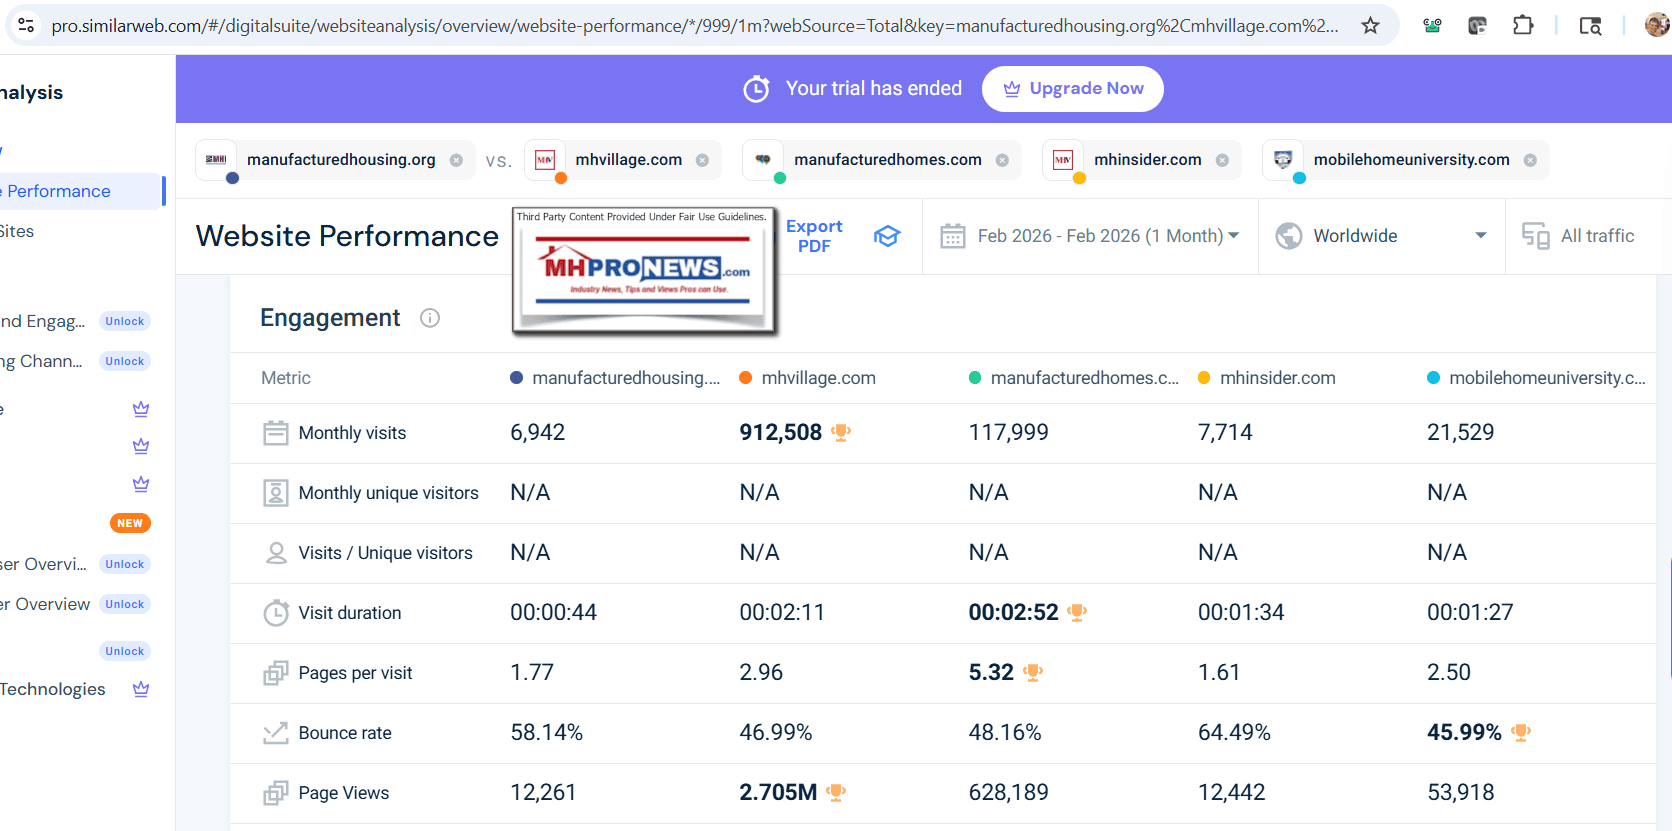
Task: Click the site information icon in address bar
Action: tap(27, 26)
